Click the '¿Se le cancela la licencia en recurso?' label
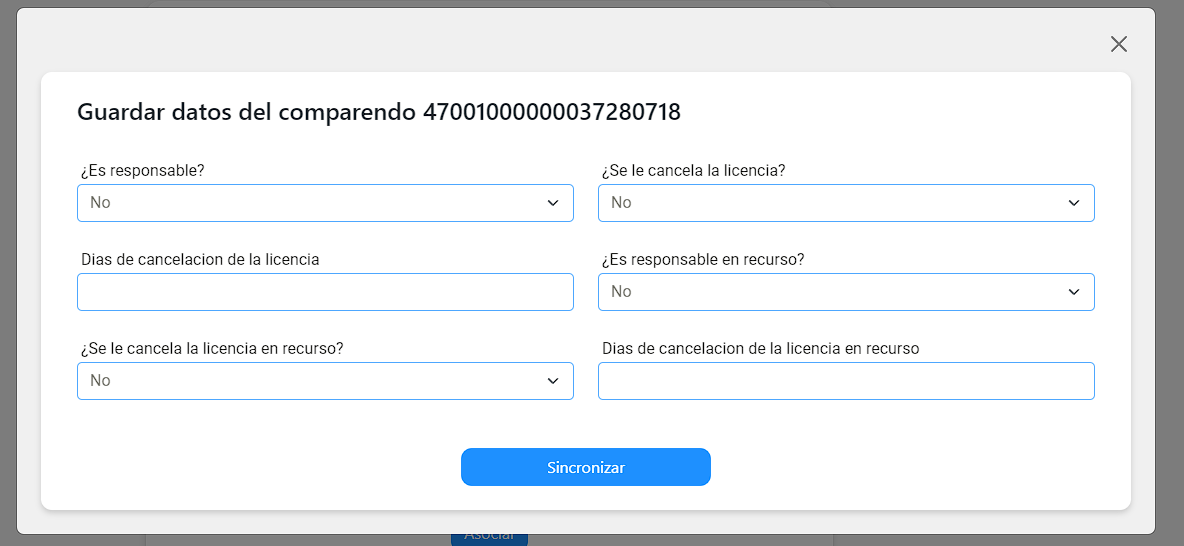This screenshot has width=1184, height=546. 211,349
